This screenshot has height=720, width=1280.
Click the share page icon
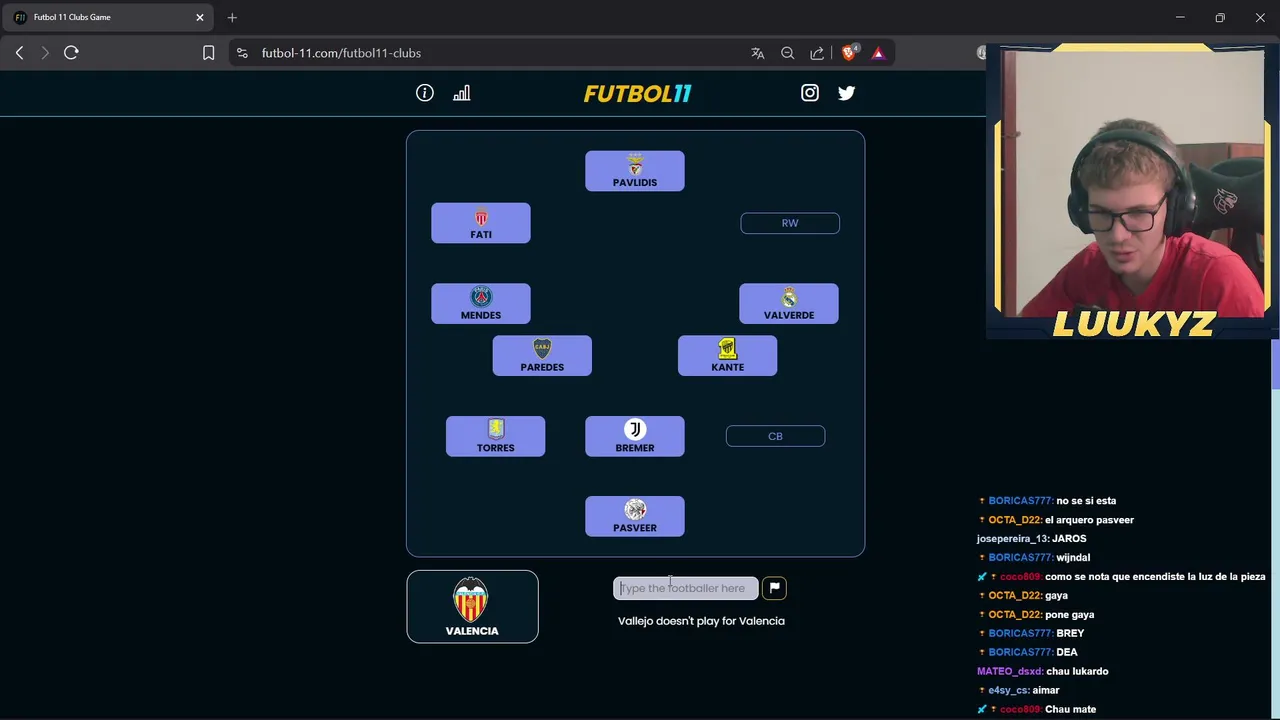817,53
